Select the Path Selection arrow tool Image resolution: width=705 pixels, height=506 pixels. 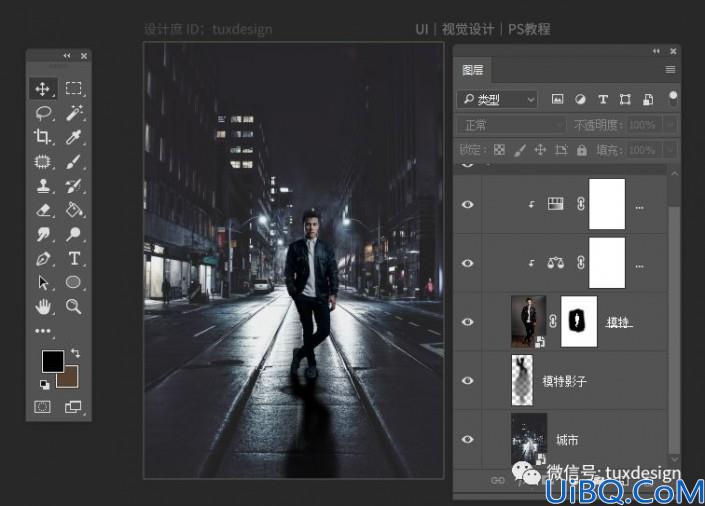(43, 282)
